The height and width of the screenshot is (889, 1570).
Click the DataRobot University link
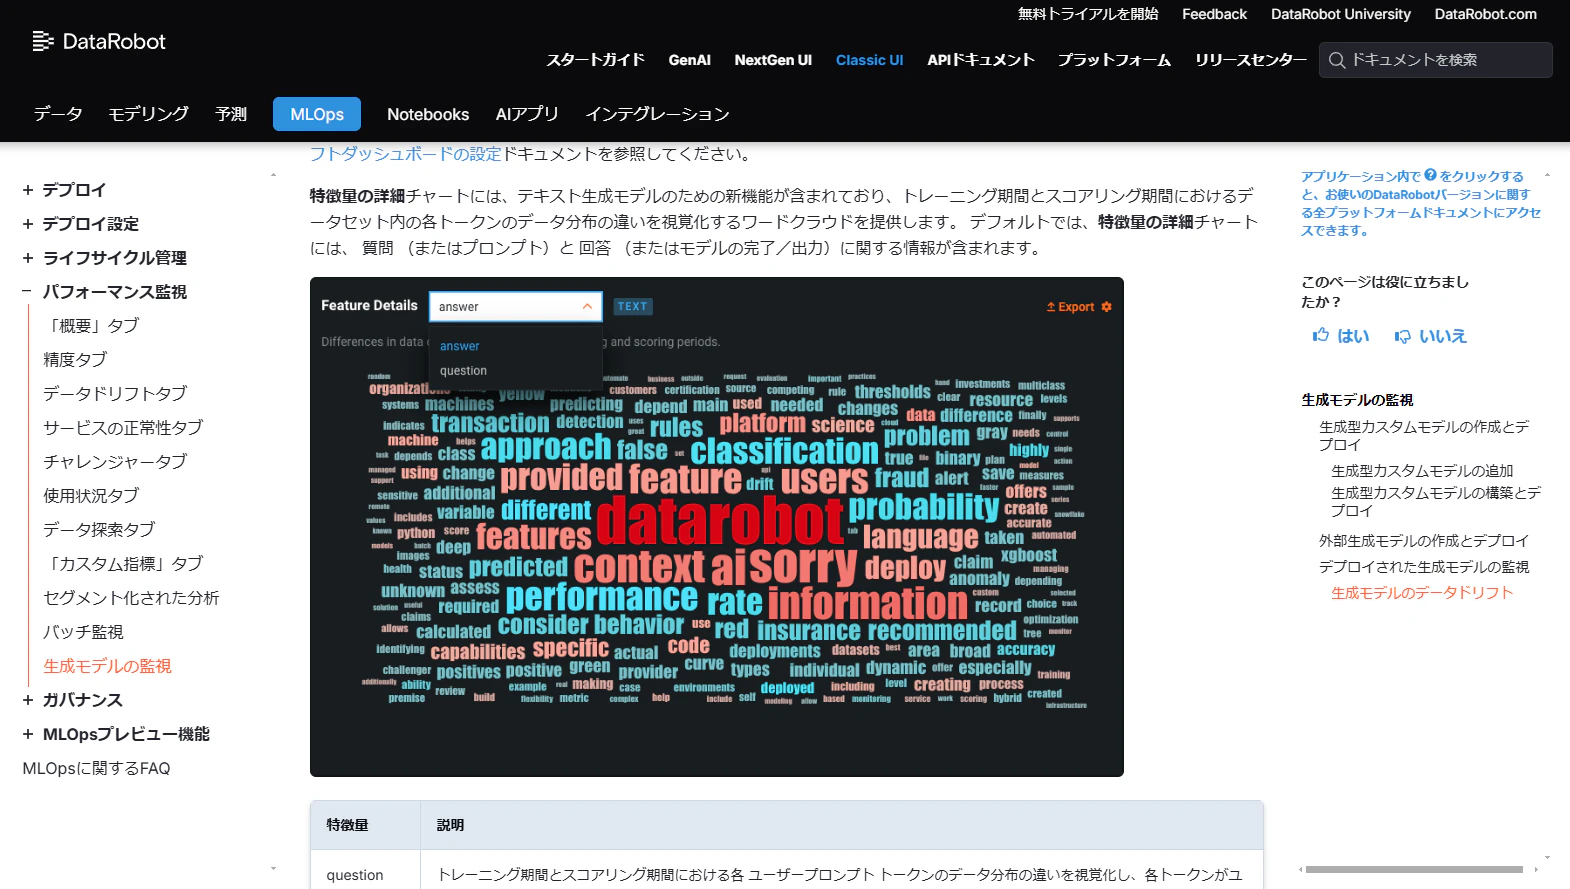tap(1341, 14)
